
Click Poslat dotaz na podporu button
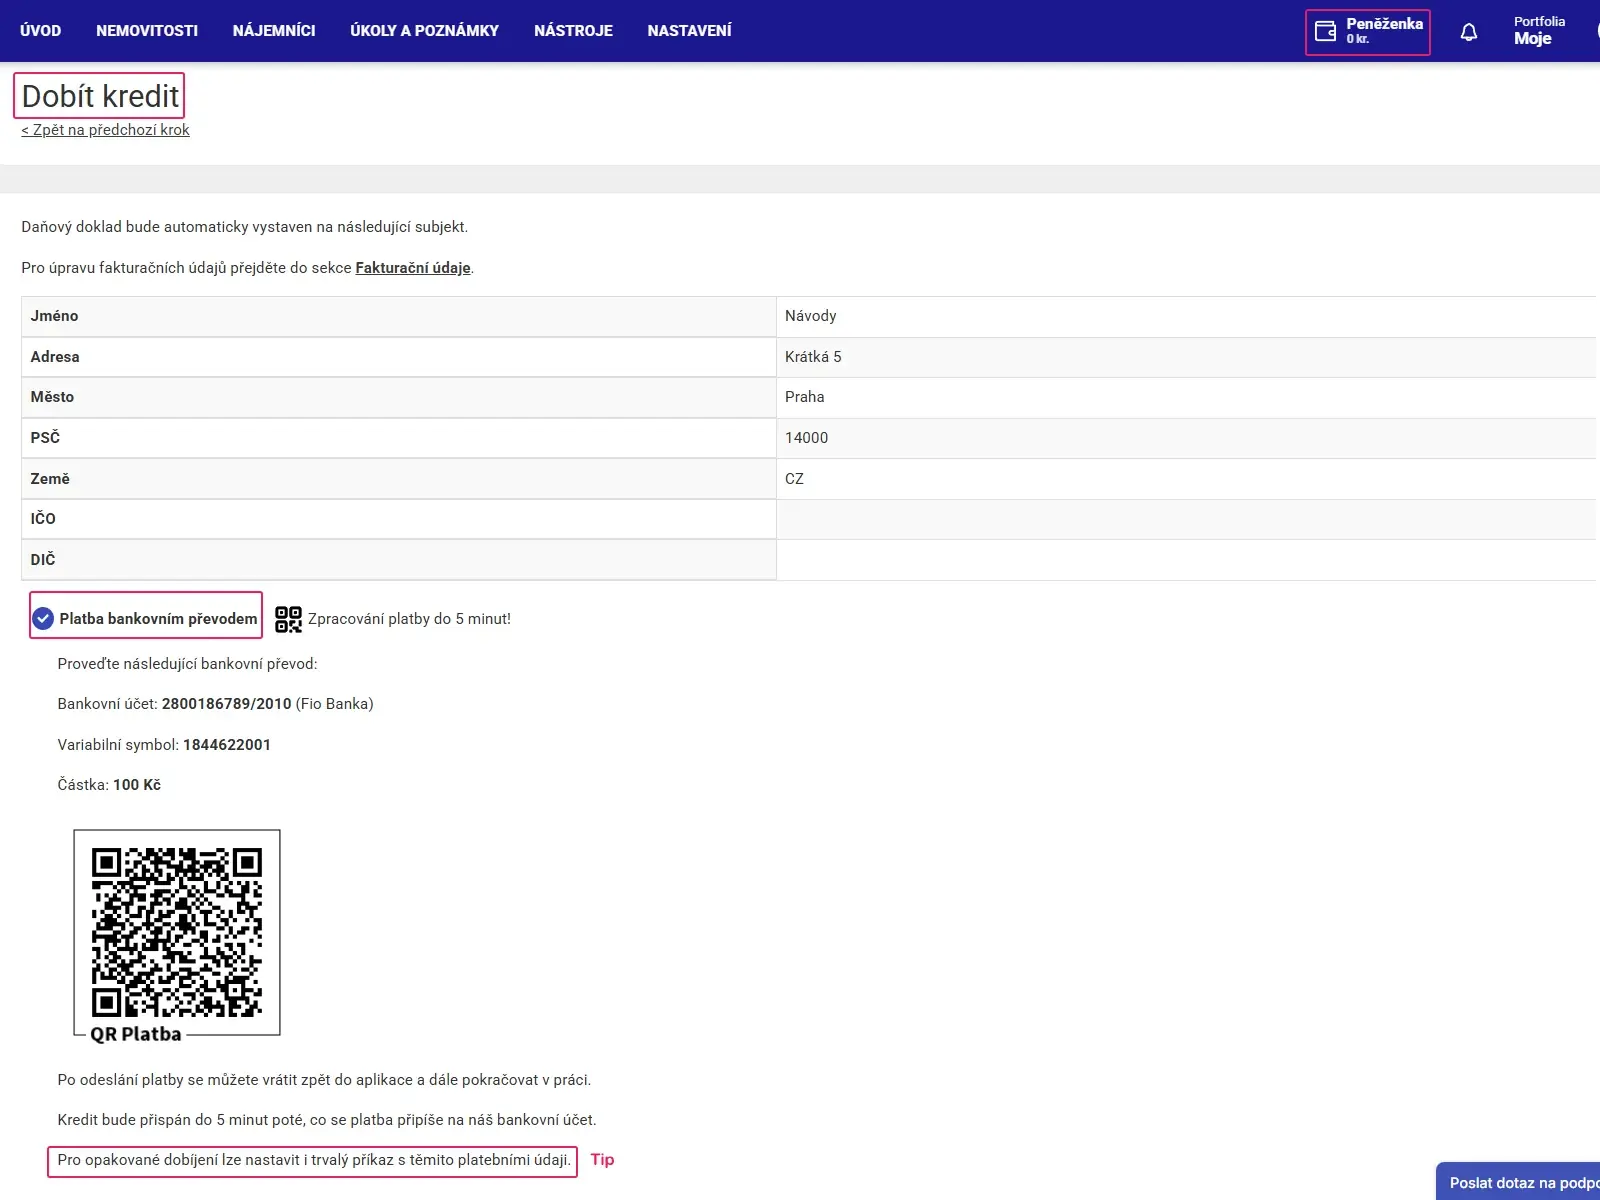(1518, 1182)
